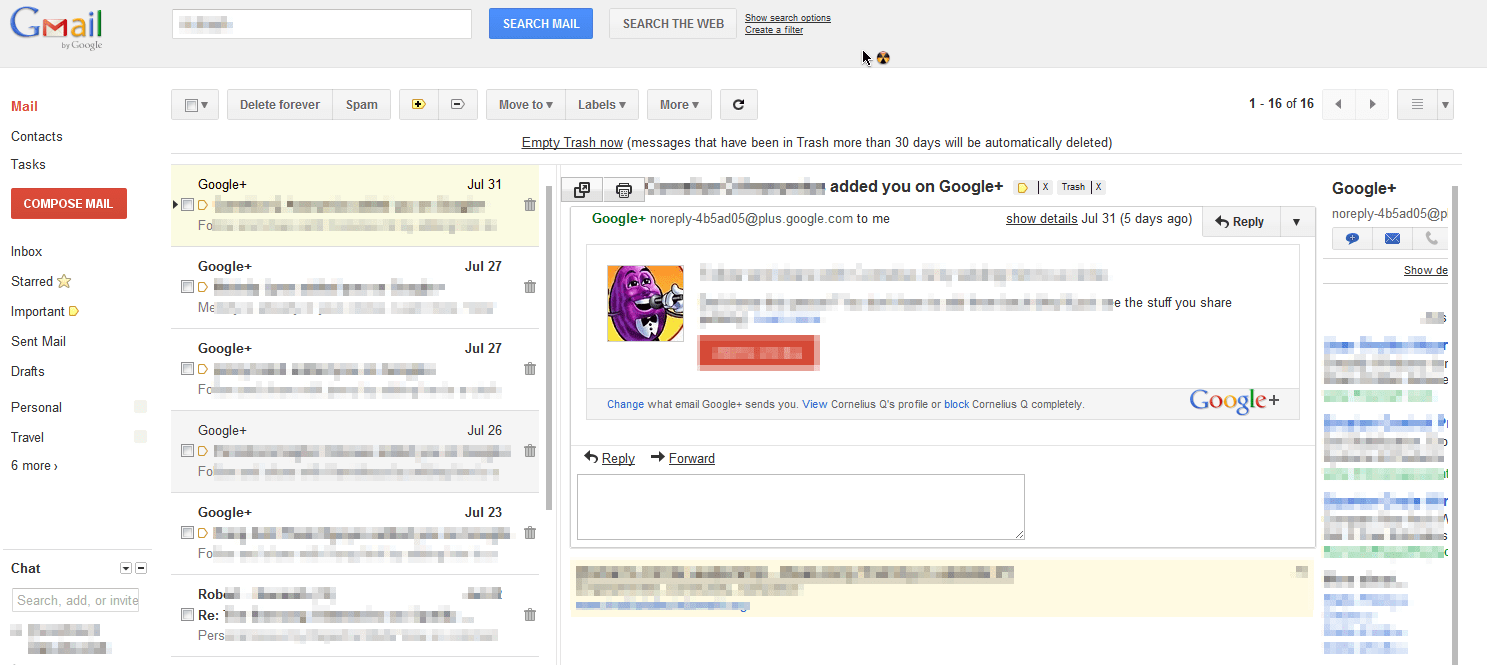The width and height of the screenshot is (1487, 665).
Task: Call the Google+ contact via phone icon
Action: tap(1430, 239)
